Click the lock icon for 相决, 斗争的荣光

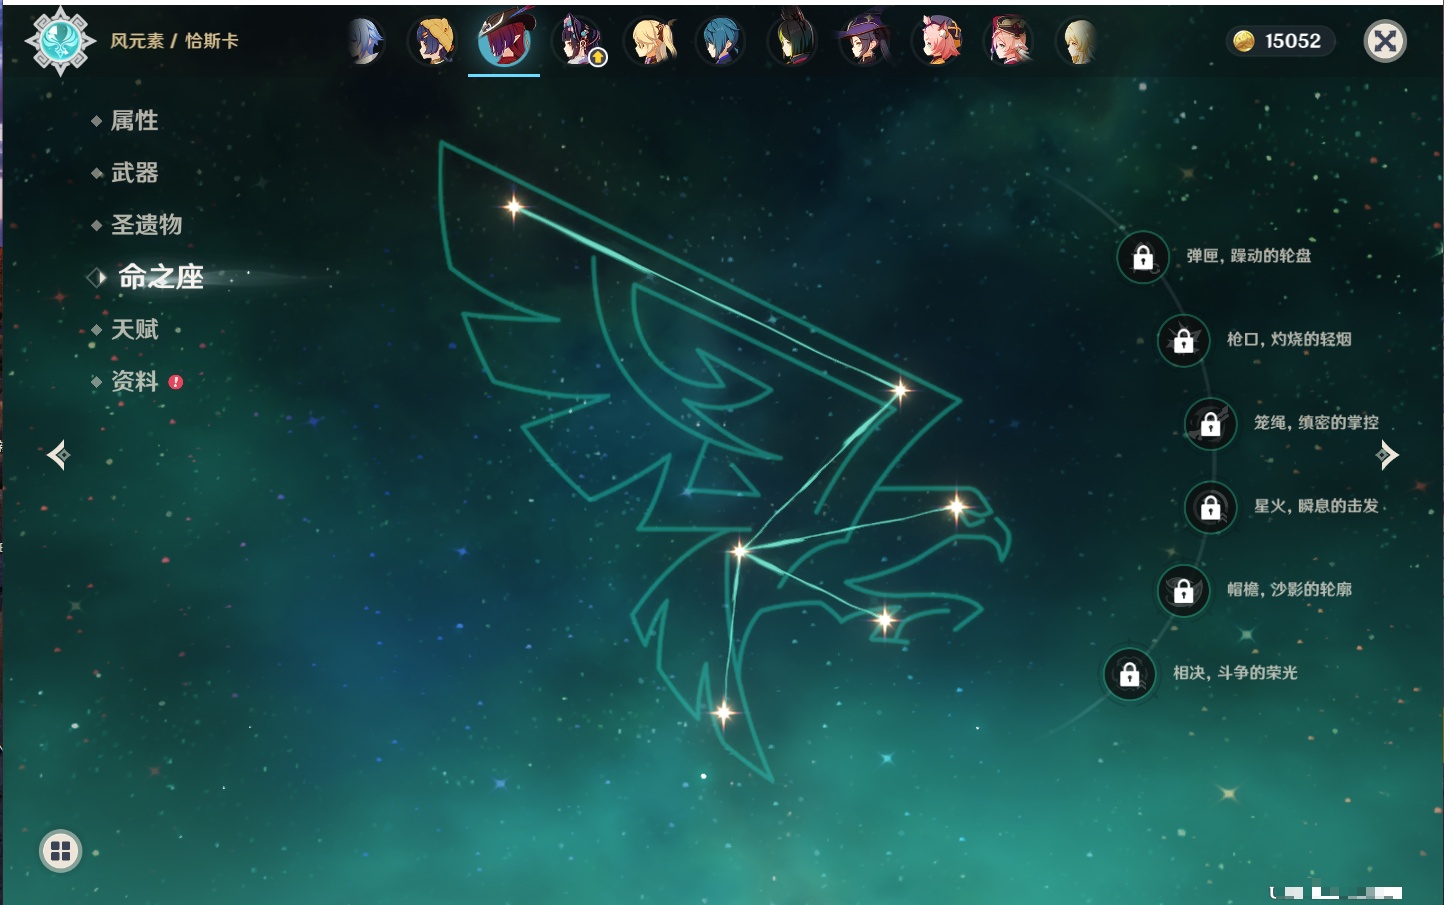1130,674
